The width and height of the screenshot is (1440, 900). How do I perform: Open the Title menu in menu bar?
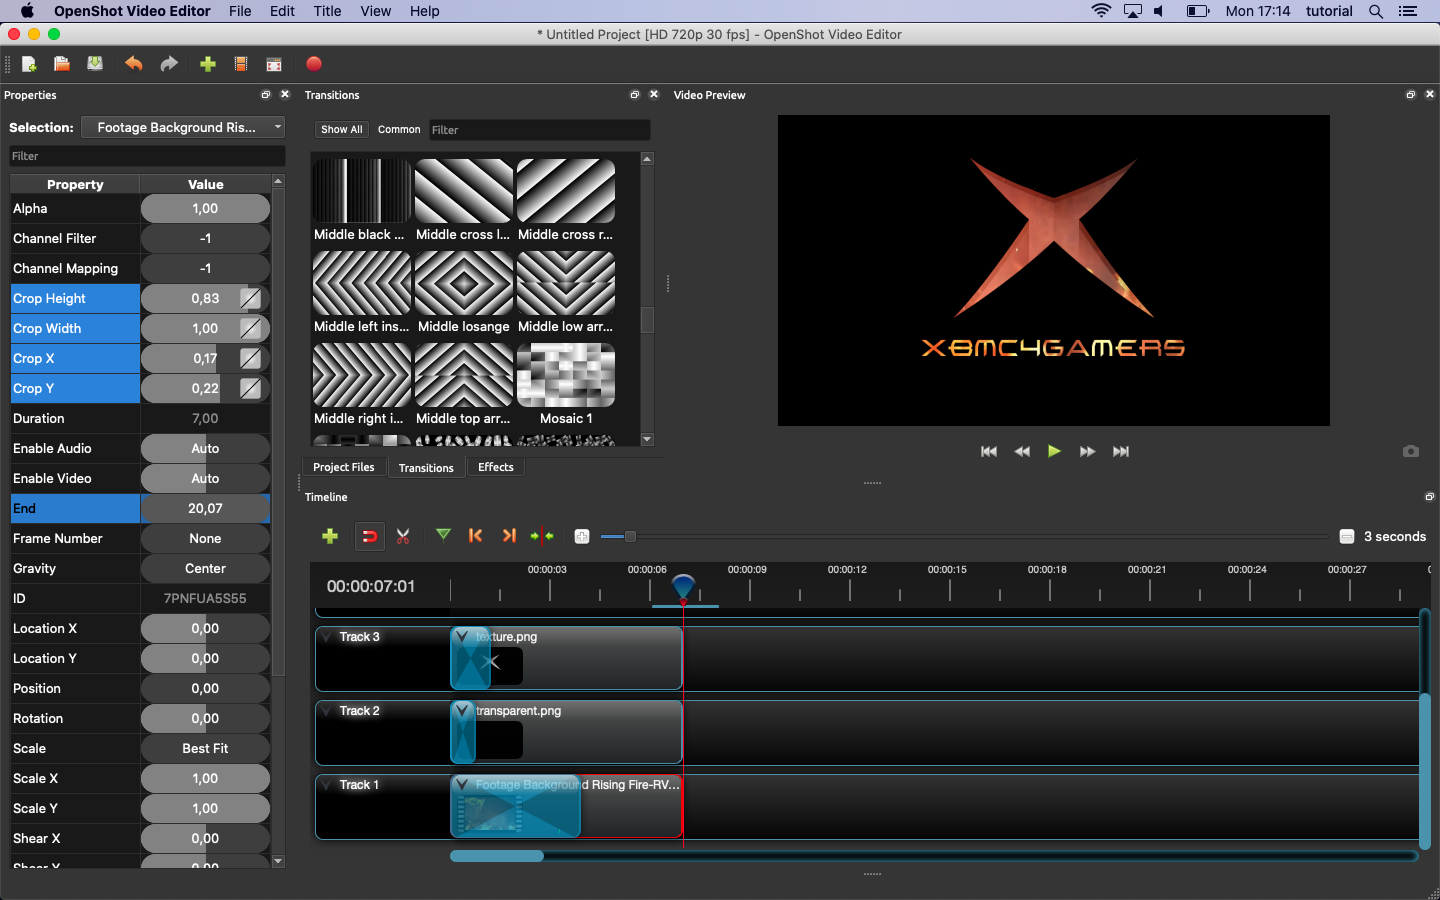[x=327, y=11]
